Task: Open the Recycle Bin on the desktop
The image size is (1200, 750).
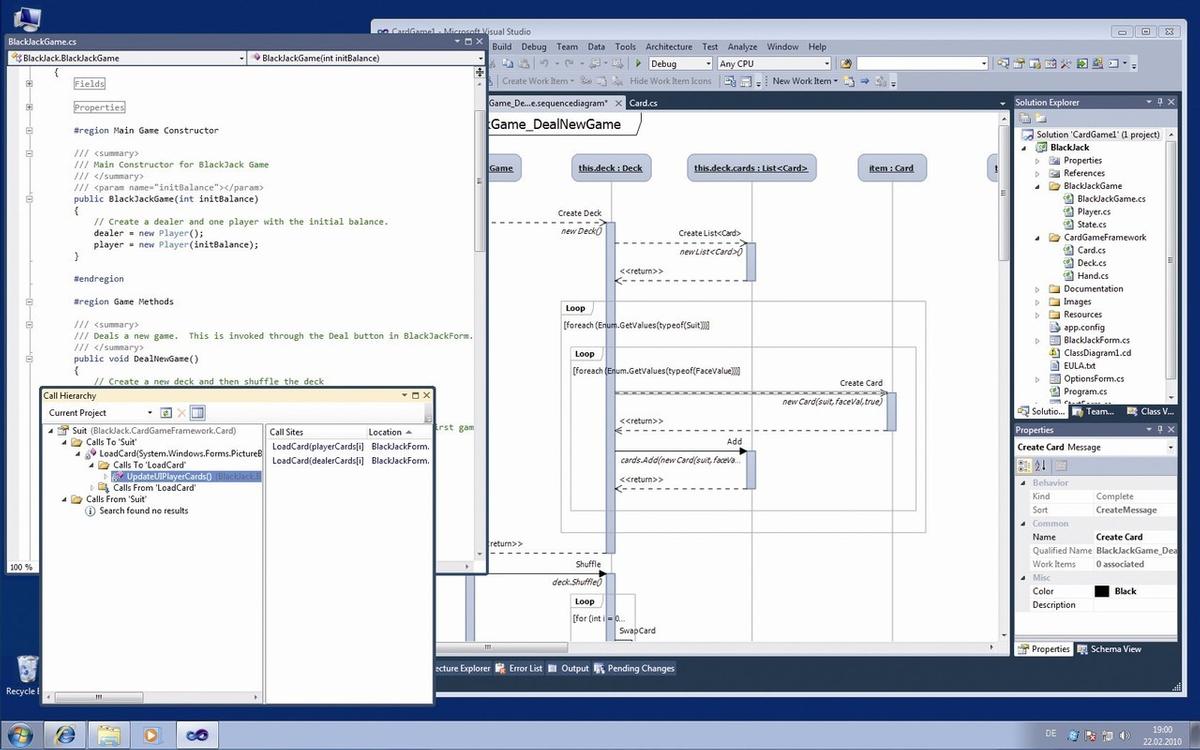Action: pos(25,675)
